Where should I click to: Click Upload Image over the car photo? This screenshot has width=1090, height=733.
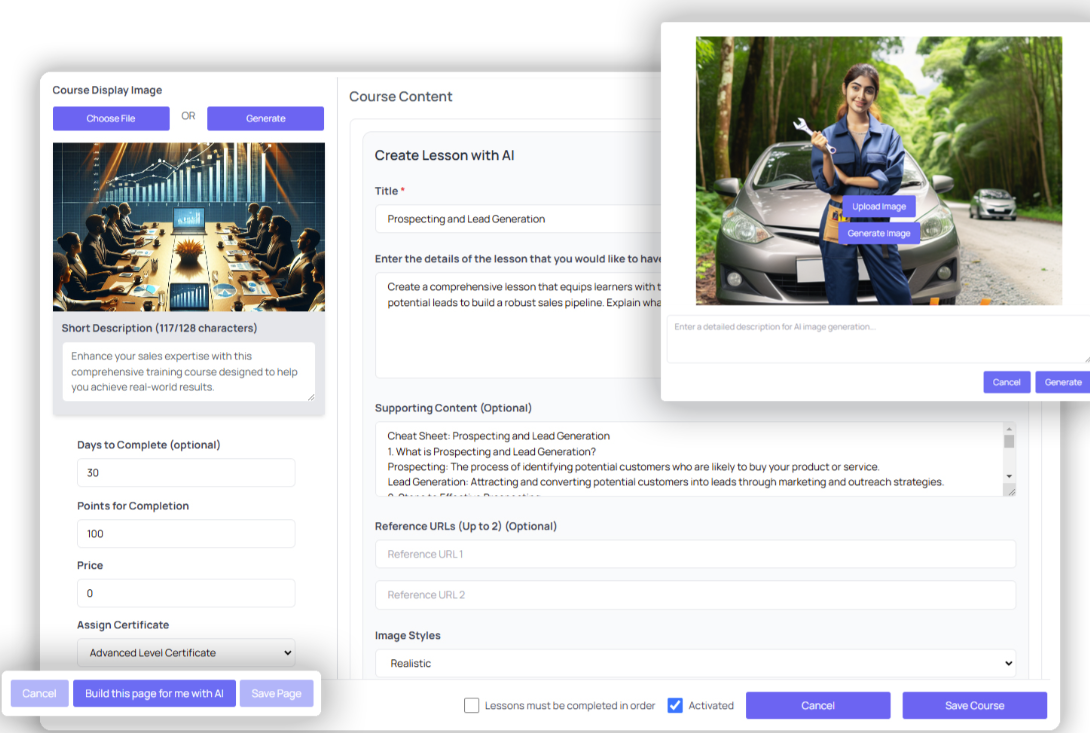coord(878,206)
